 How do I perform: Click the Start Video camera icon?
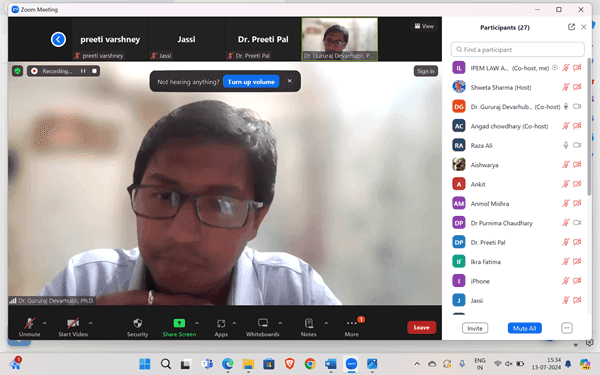pyautogui.click(x=73, y=323)
